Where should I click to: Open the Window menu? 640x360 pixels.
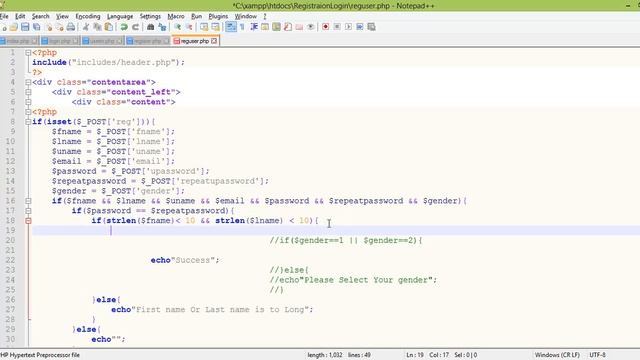(x=245, y=16)
